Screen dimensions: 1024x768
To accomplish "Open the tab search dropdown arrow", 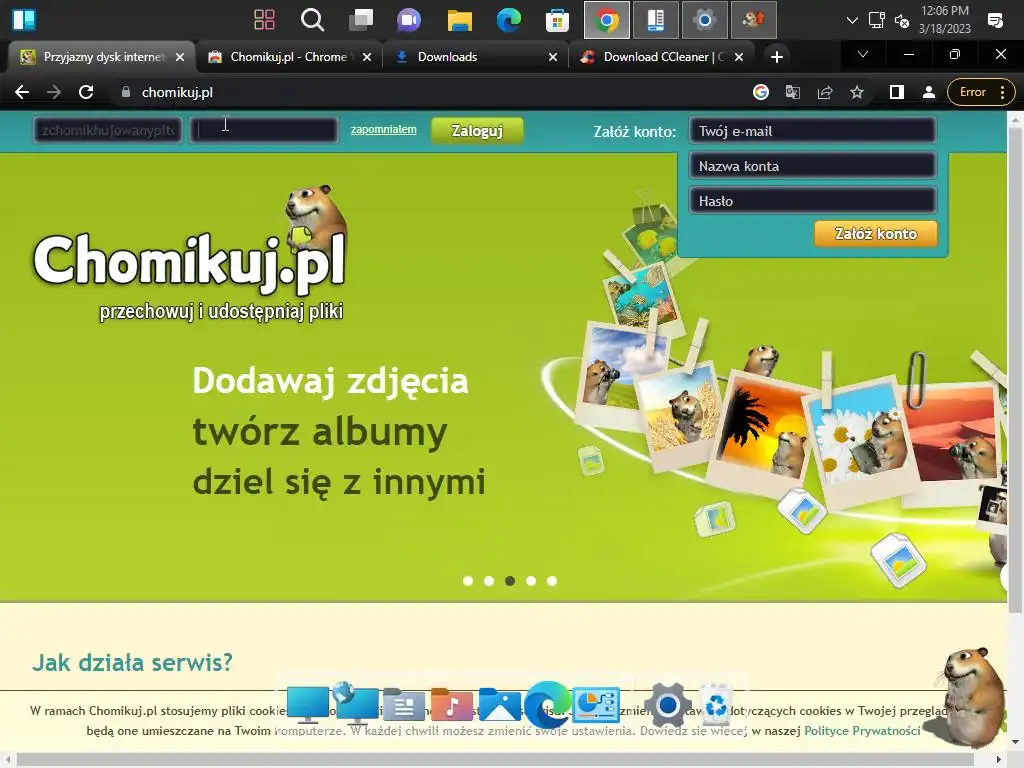I will tap(863, 54).
